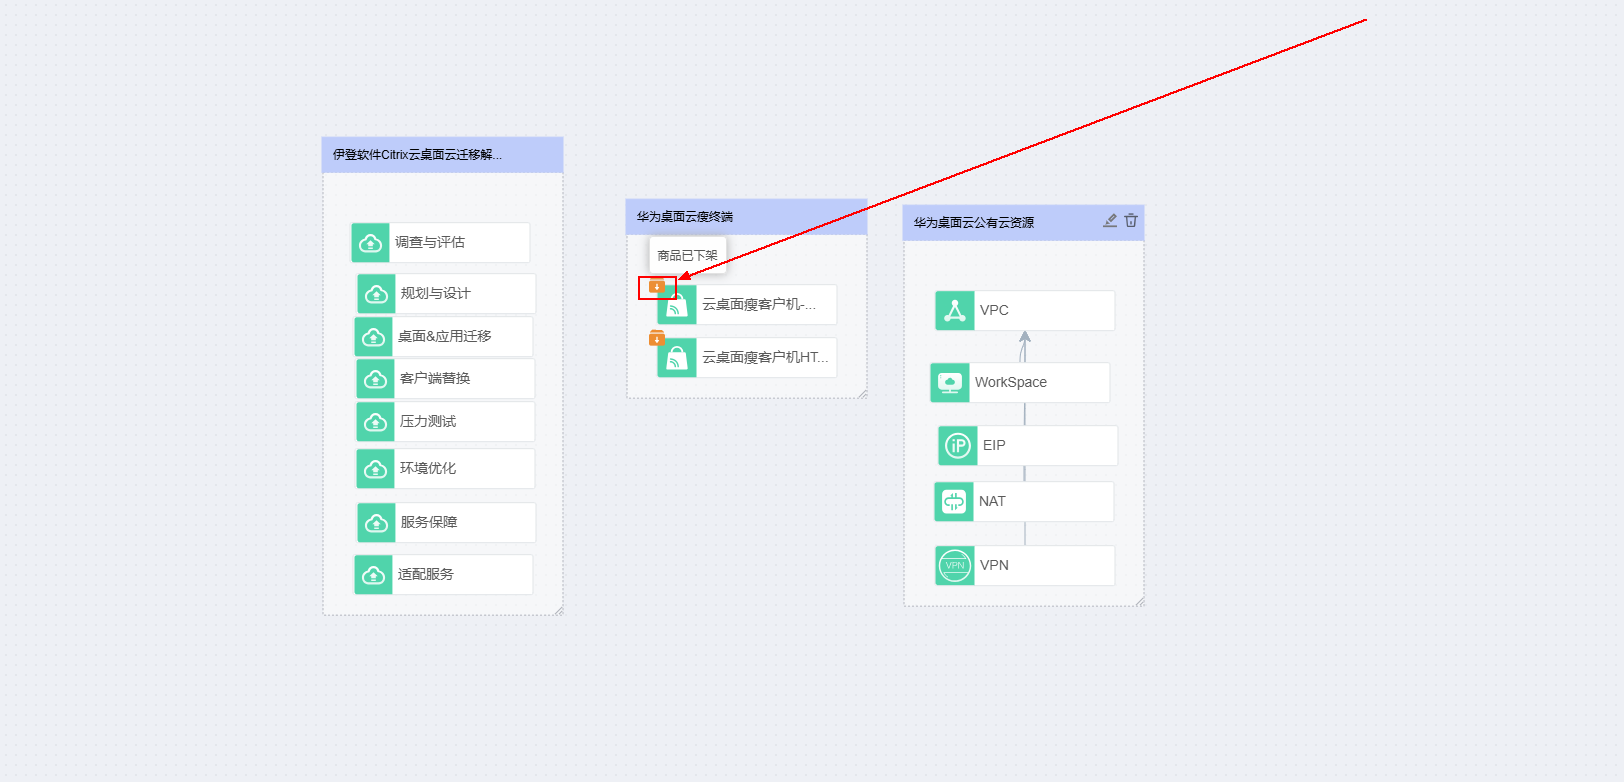Select the 云桌面瘦客户机-... shopping bag icon
The image size is (1624, 782).
[677, 305]
